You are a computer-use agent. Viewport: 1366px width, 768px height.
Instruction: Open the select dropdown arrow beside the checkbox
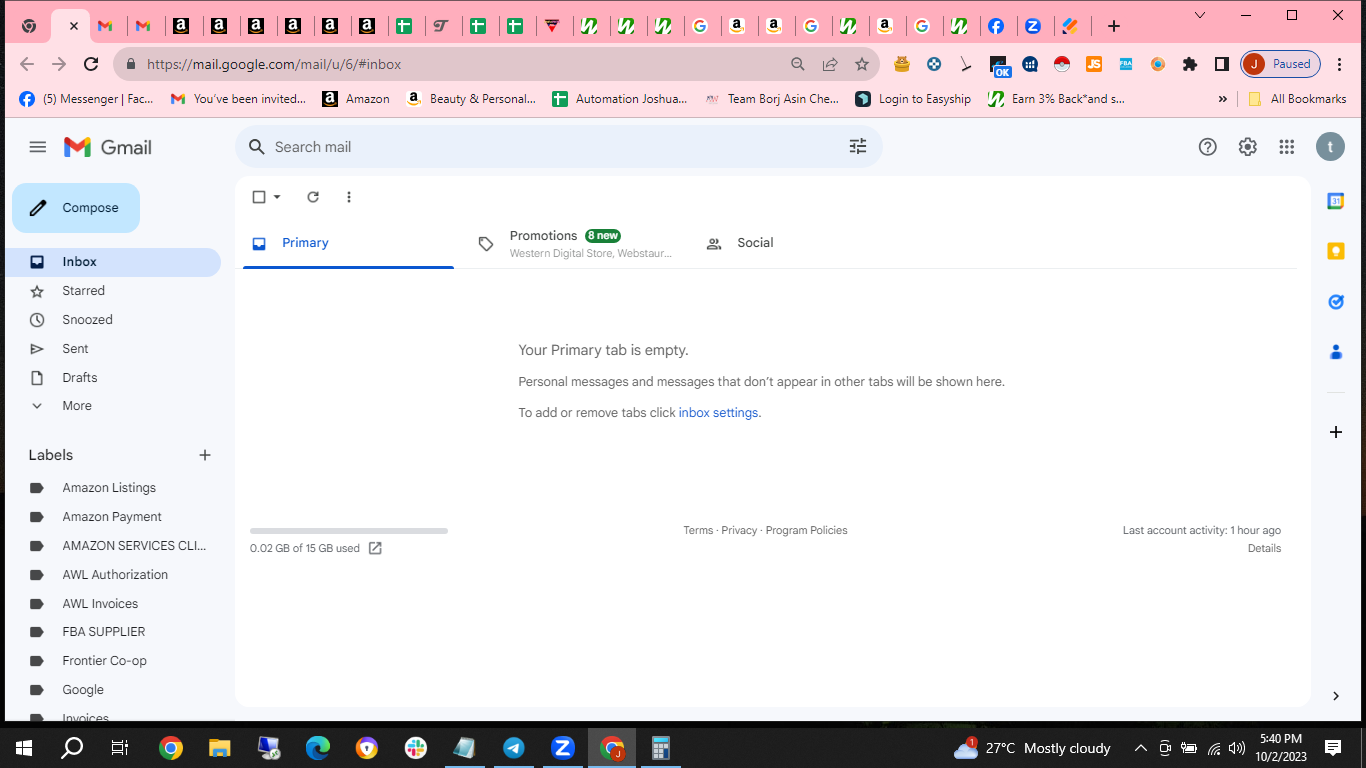[277, 197]
